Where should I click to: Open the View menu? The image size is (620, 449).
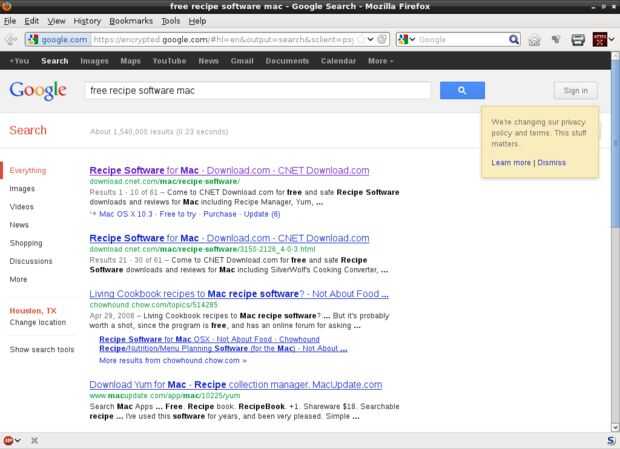pos(56,21)
